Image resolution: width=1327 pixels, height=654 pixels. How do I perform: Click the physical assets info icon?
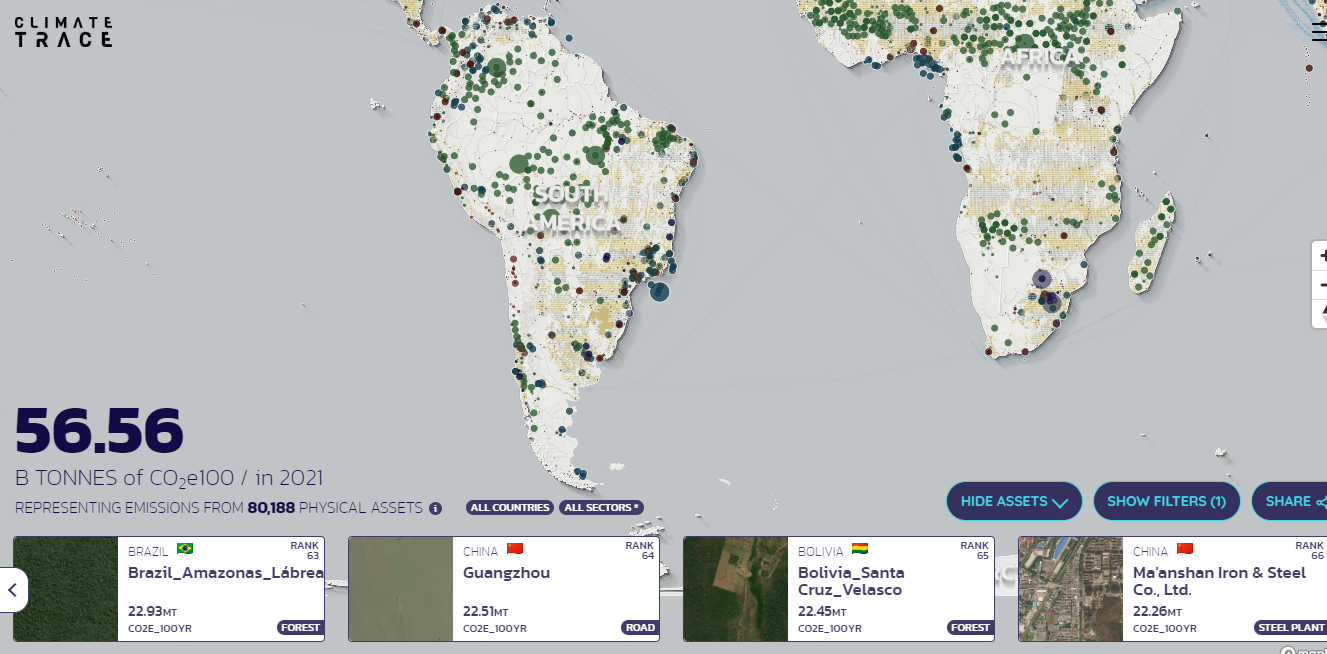pos(435,508)
